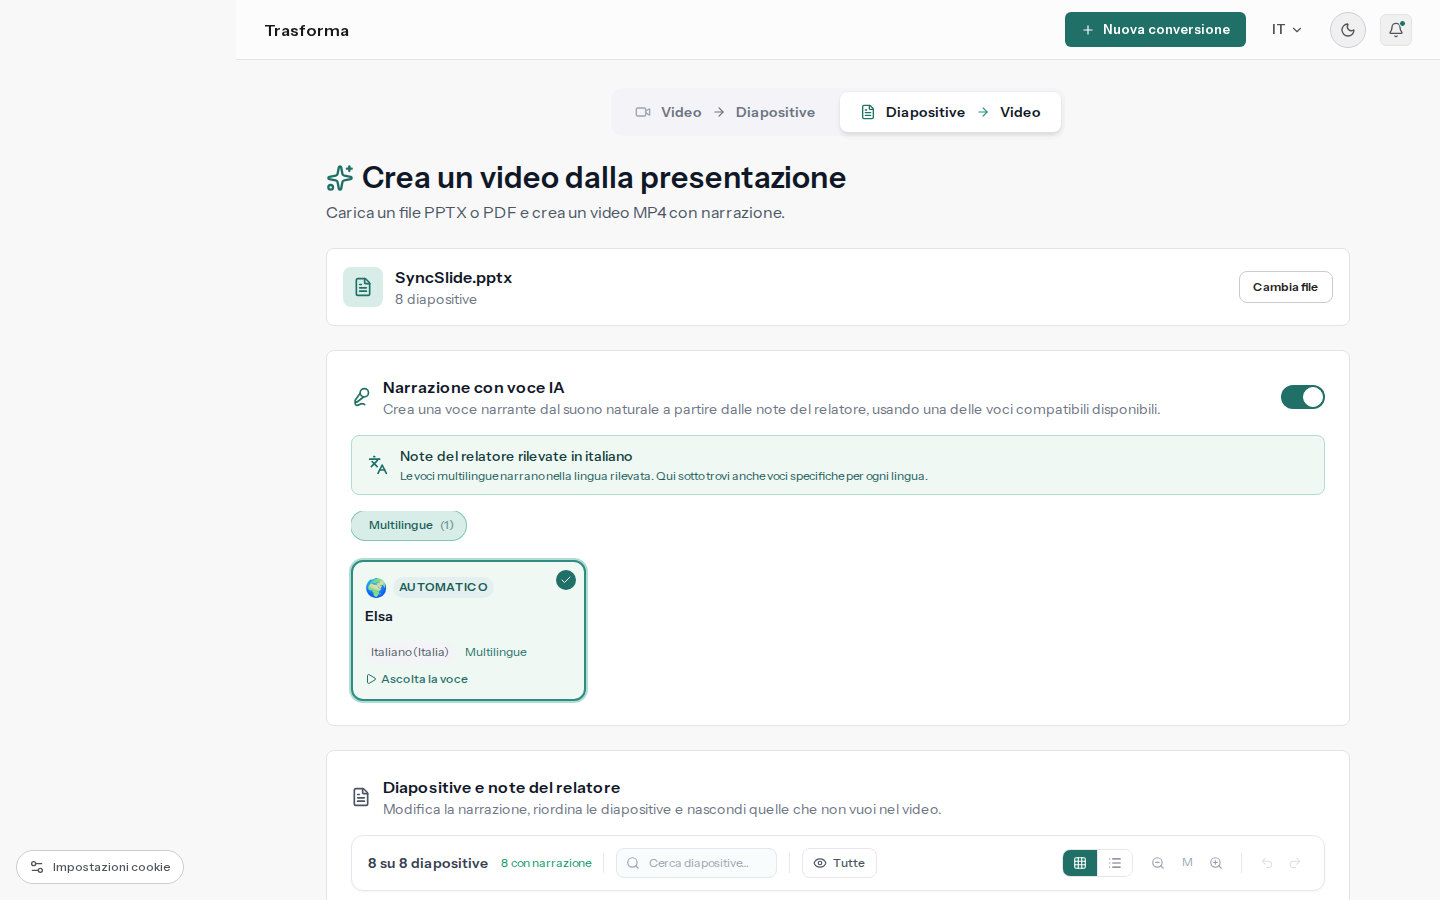Click the SyncSlide.pptx document file icon
The width and height of the screenshot is (1440, 900).
coord(363,287)
